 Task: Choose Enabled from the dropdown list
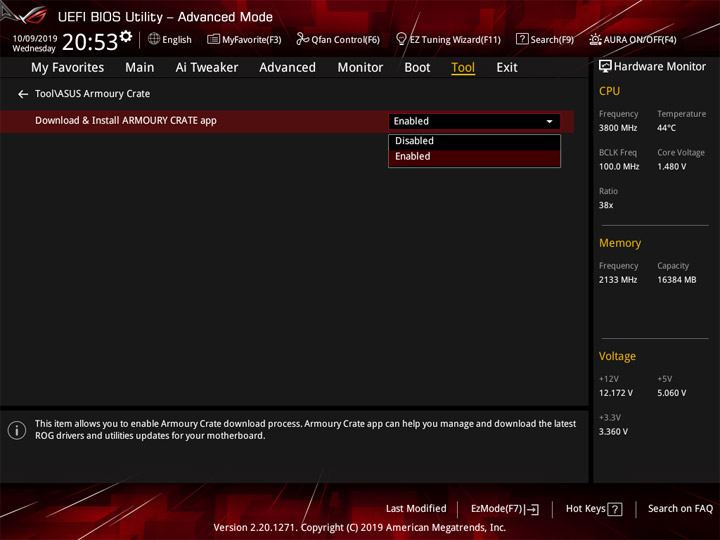tap(474, 157)
